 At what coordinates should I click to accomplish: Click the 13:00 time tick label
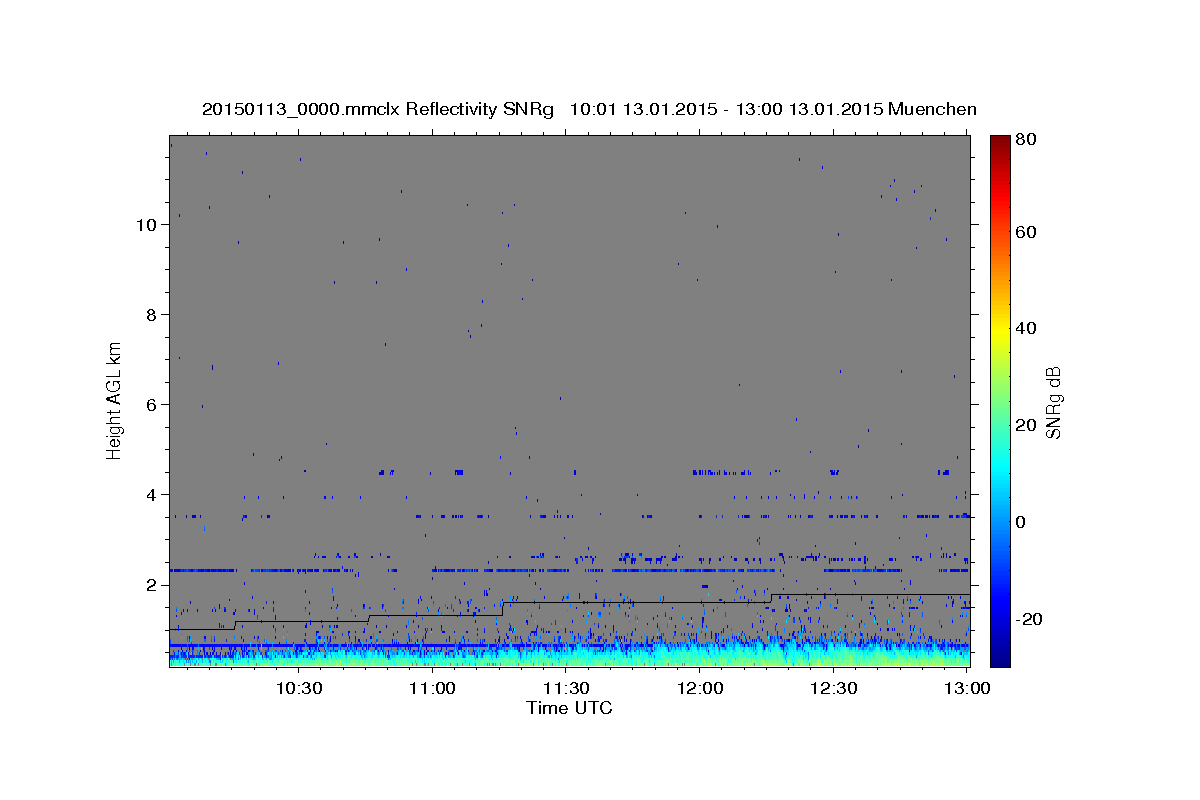(x=968, y=688)
